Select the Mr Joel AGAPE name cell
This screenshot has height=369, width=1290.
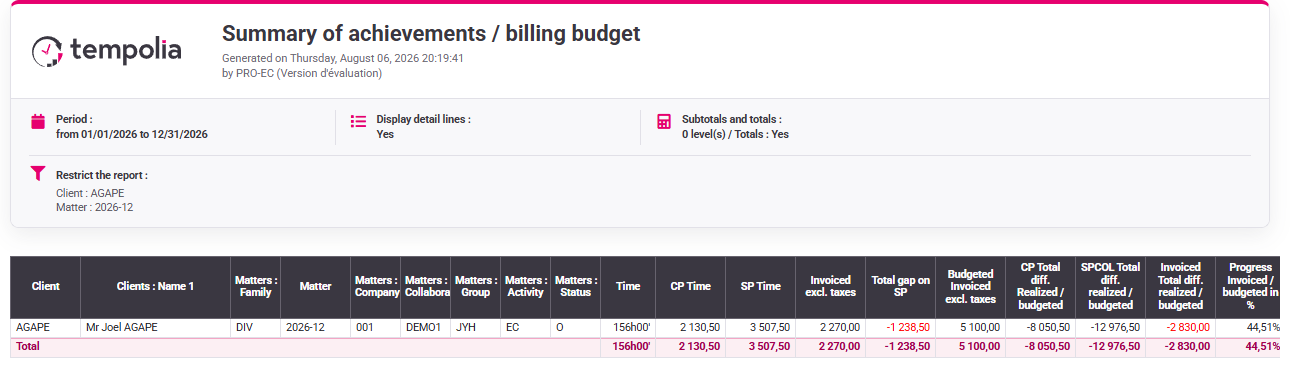coord(155,327)
